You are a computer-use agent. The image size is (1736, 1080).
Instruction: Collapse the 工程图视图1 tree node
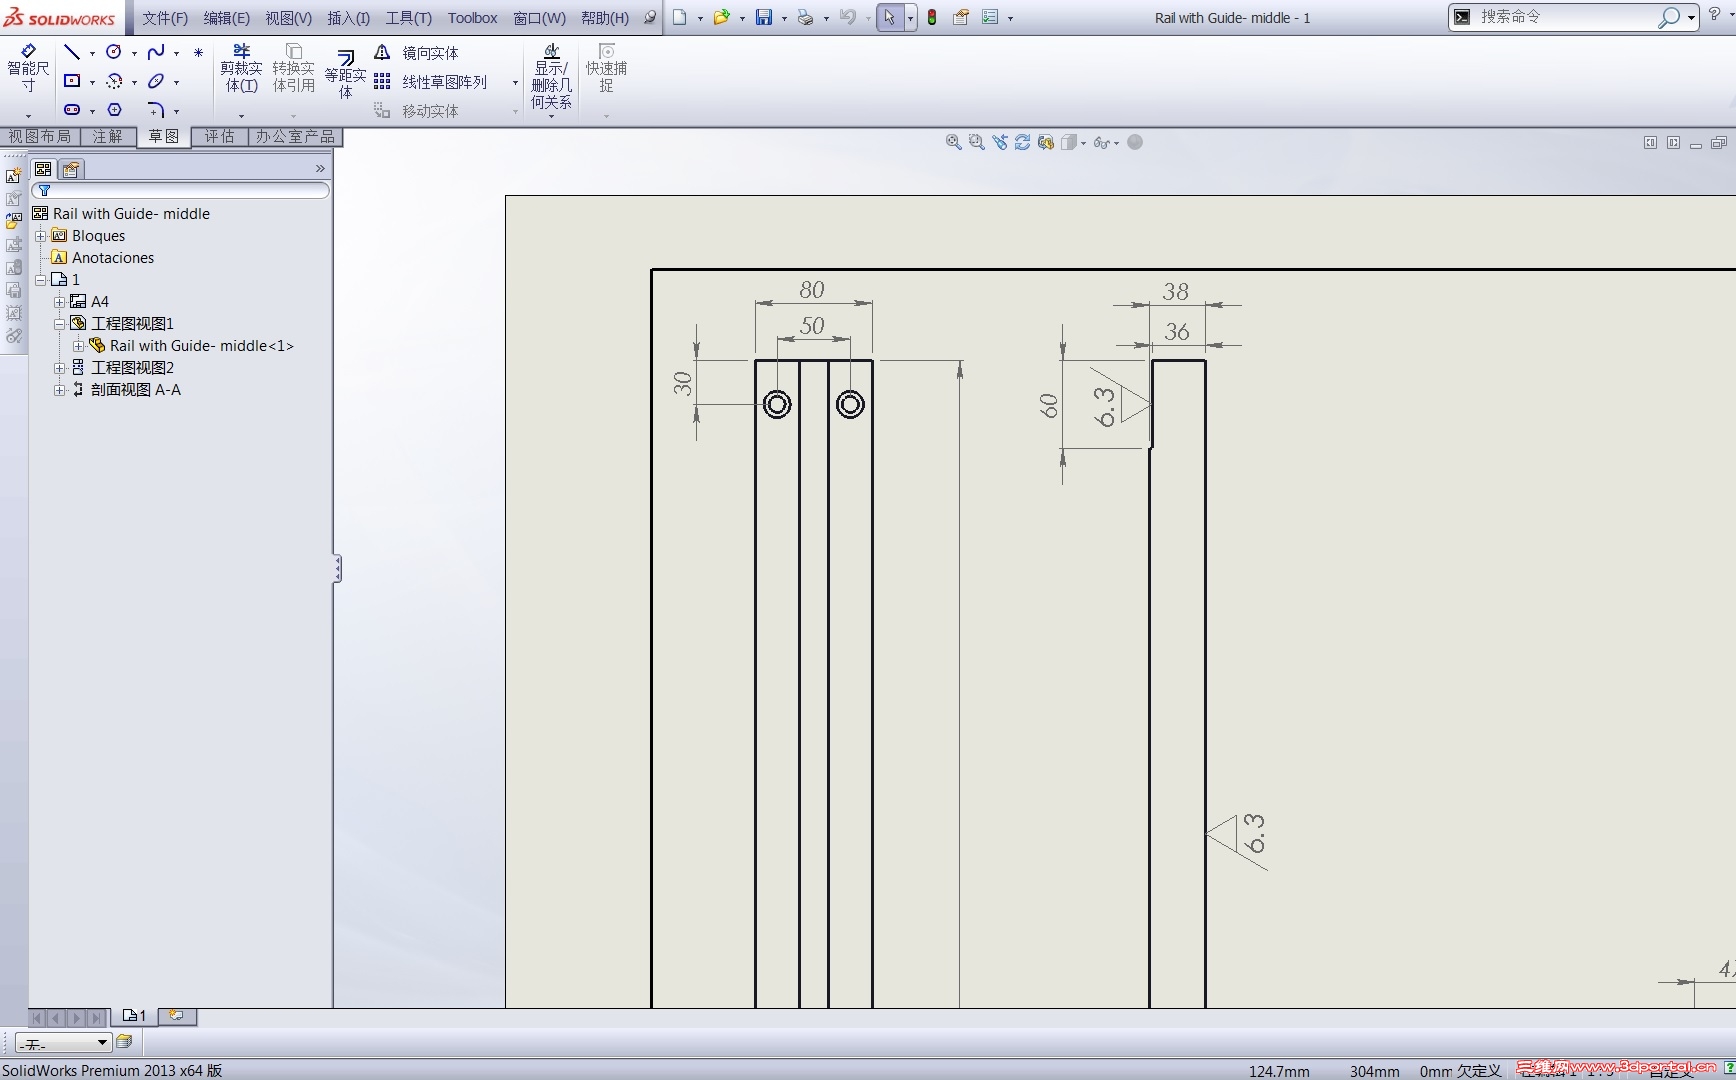pyautogui.click(x=59, y=324)
